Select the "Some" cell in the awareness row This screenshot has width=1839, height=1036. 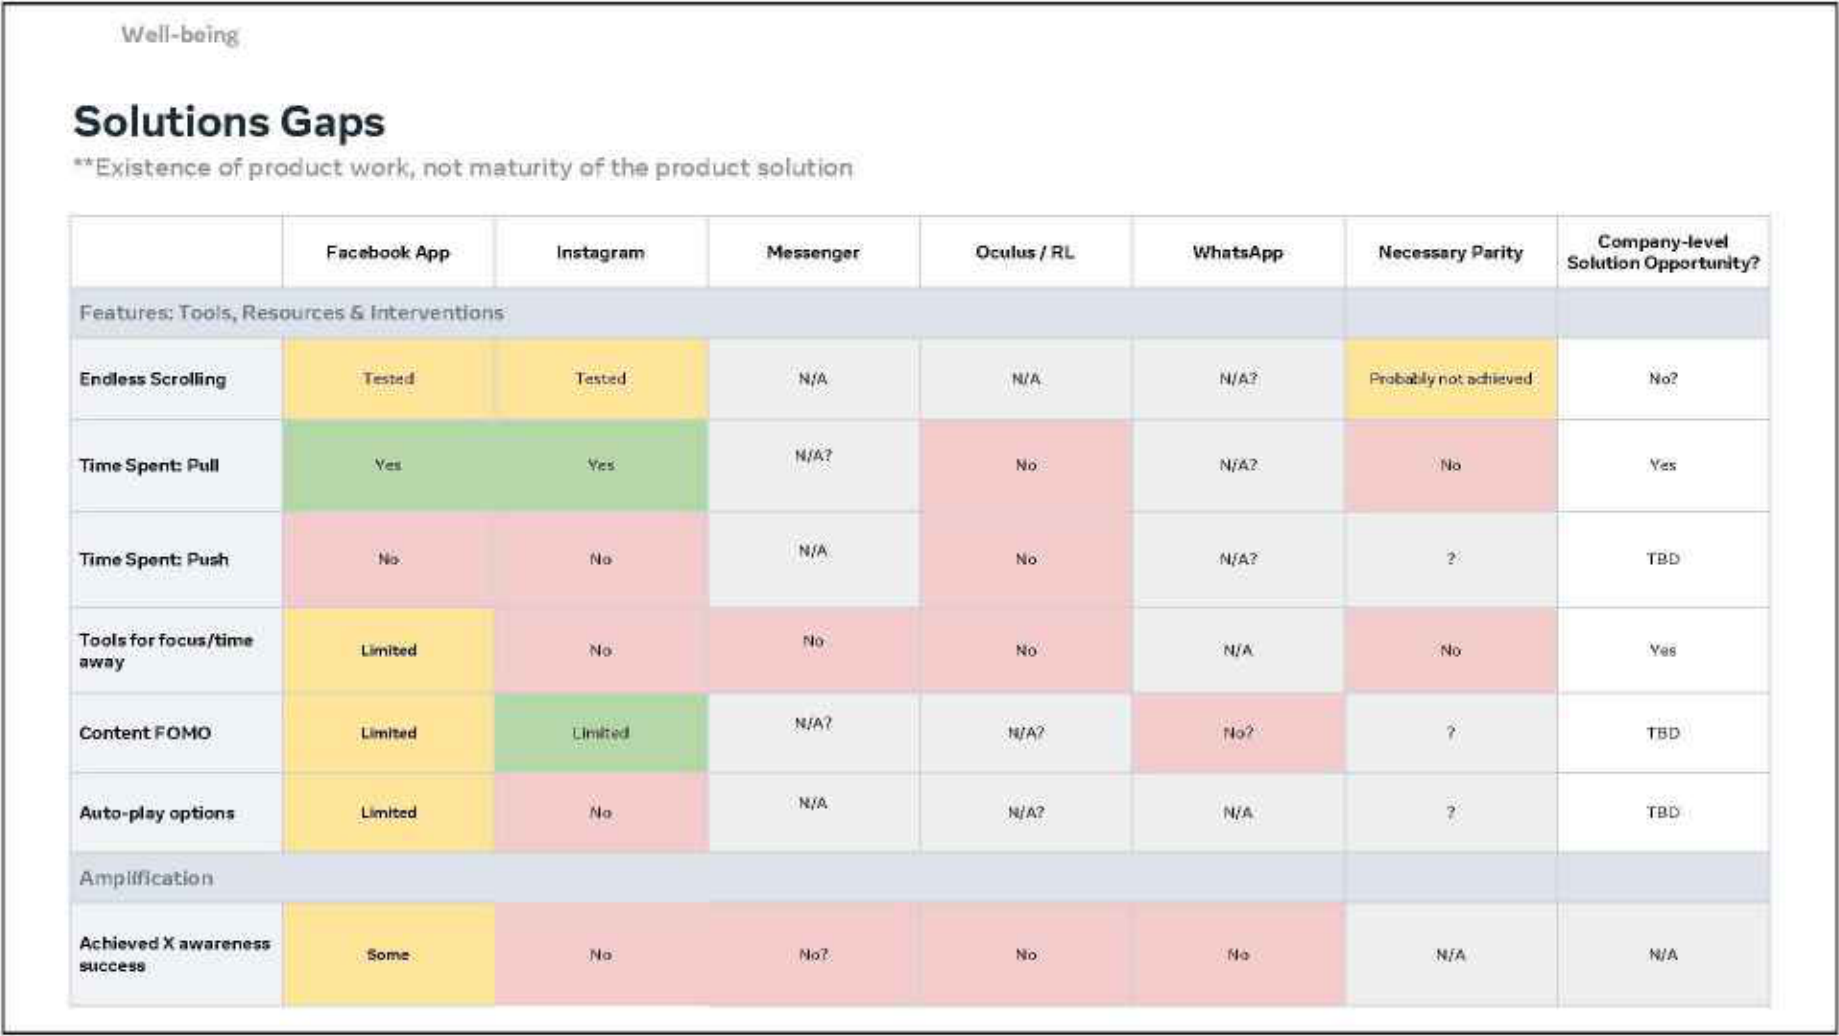388,955
